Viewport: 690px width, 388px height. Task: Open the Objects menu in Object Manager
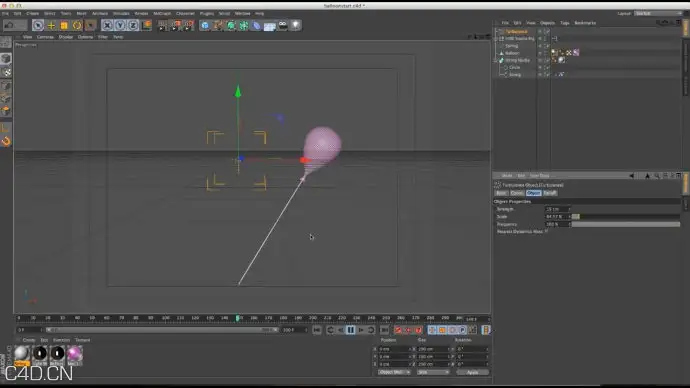click(x=547, y=23)
